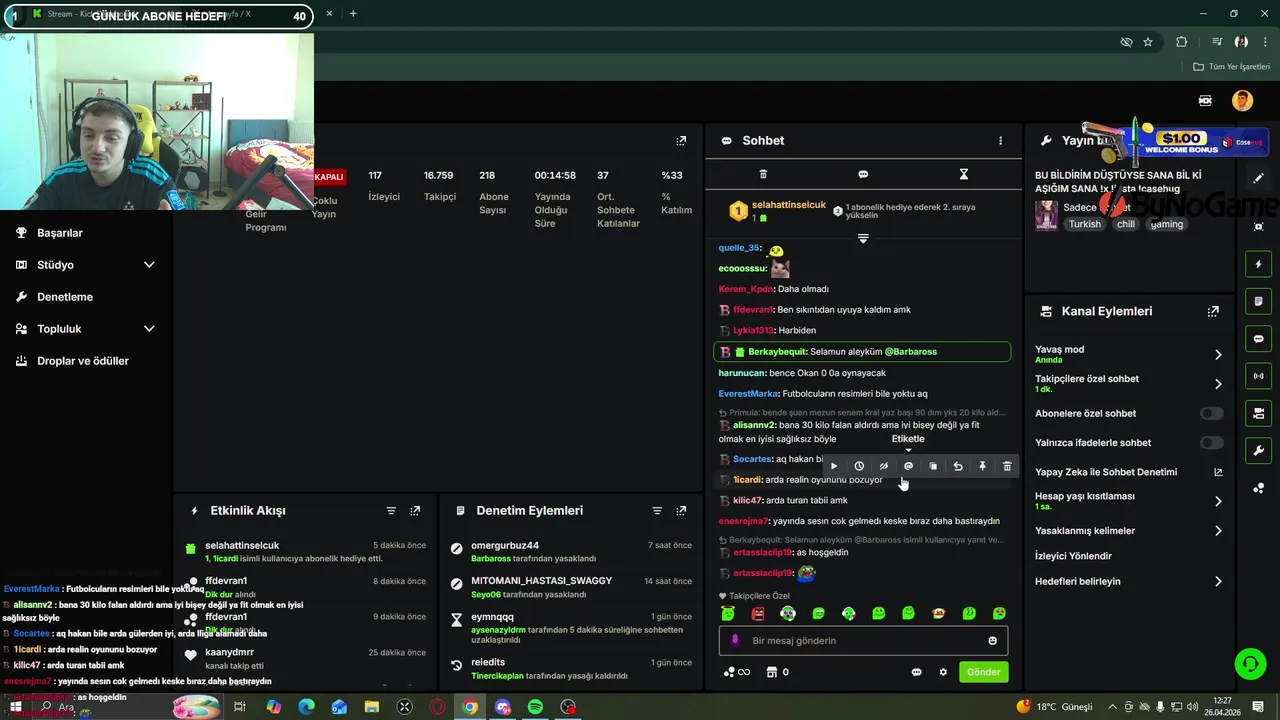Viewport: 1280px width, 720px height.
Task: Expand the Stüdyo sidebar section
Action: (85, 265)
